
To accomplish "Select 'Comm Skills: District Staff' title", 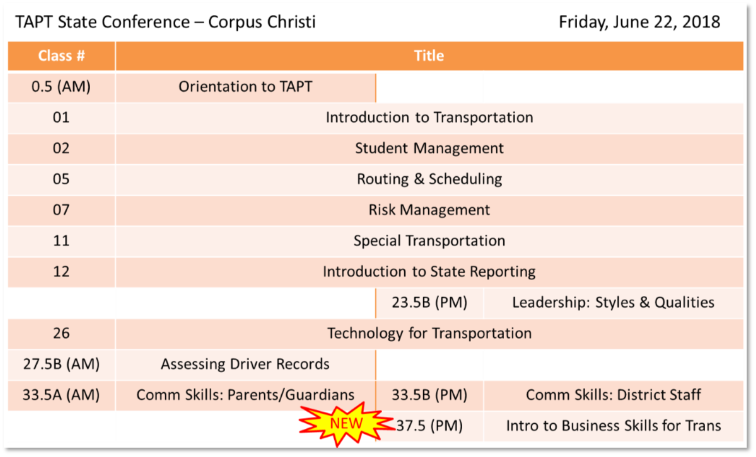I will click(613, 396).
